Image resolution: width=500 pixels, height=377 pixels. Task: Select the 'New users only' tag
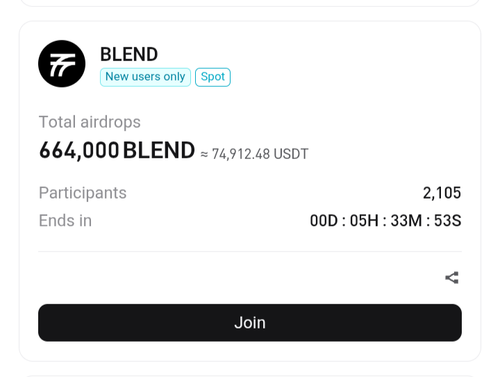[145, 77]
